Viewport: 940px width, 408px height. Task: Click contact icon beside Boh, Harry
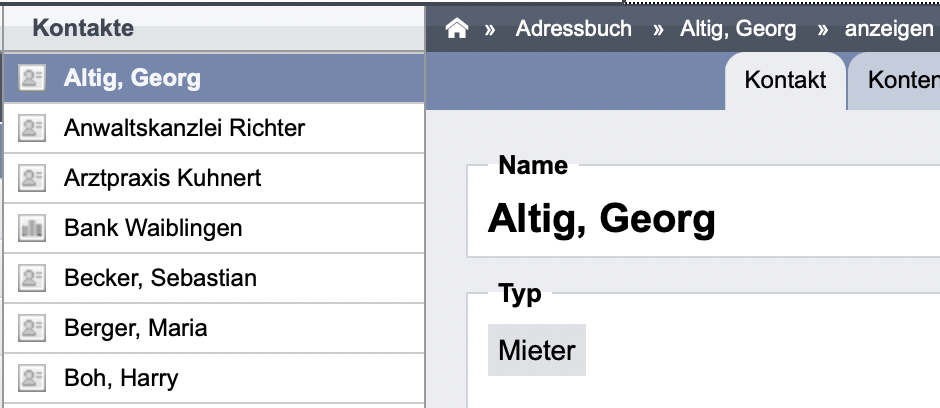click(32, 378)
